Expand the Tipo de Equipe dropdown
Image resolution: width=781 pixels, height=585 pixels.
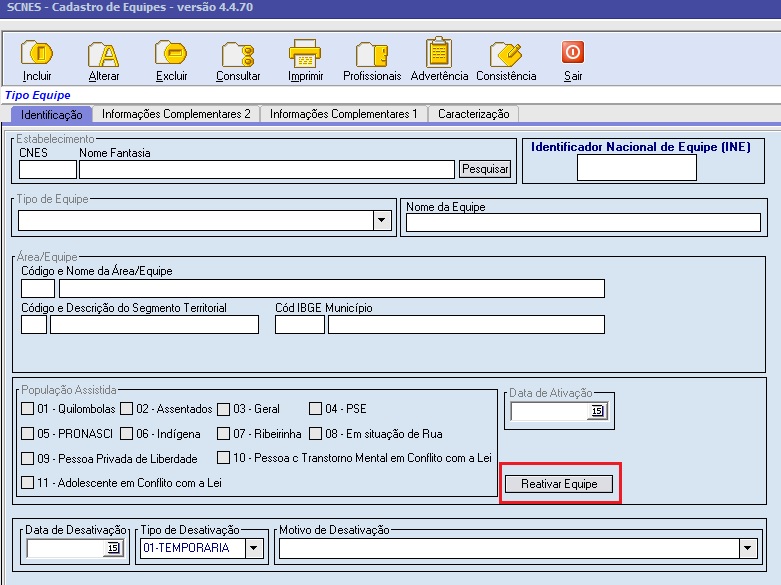pos(381,221)
